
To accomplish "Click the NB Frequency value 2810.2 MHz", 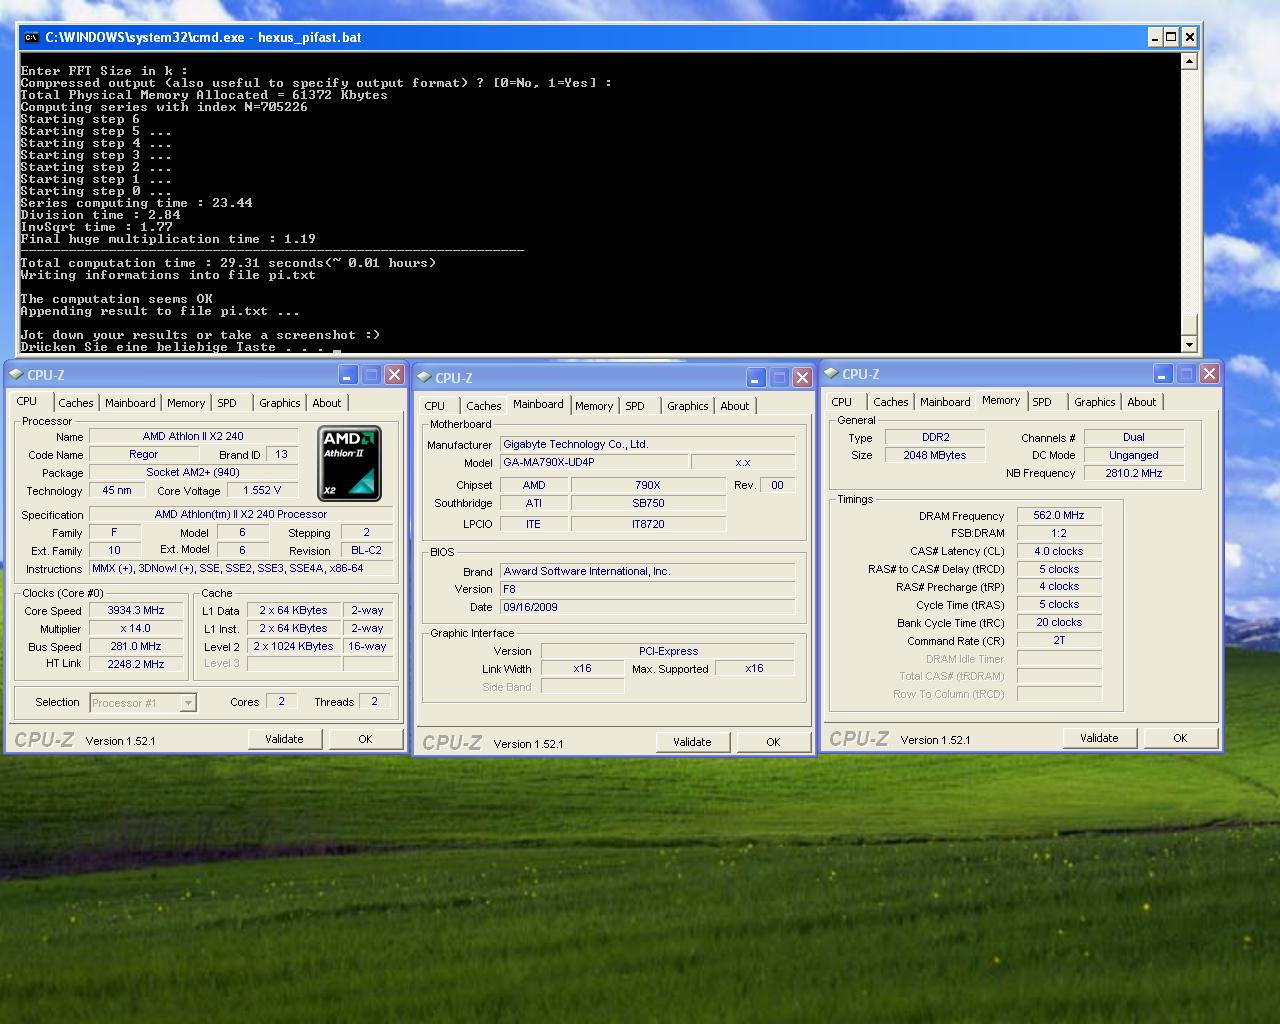I will [x=1134, y=473].
